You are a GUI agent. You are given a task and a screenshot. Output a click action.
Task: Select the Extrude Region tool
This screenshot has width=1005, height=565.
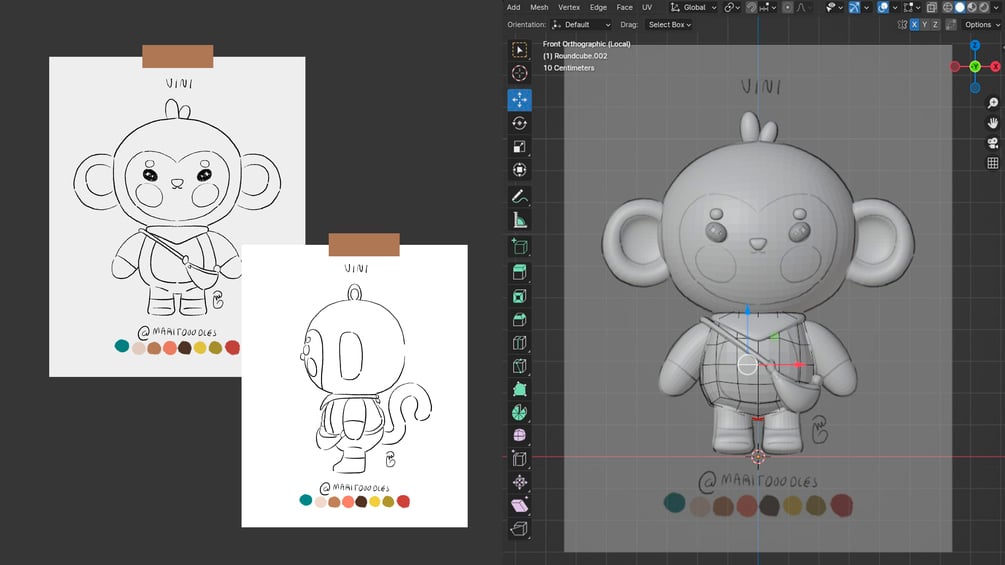click(x=519, y=272)
